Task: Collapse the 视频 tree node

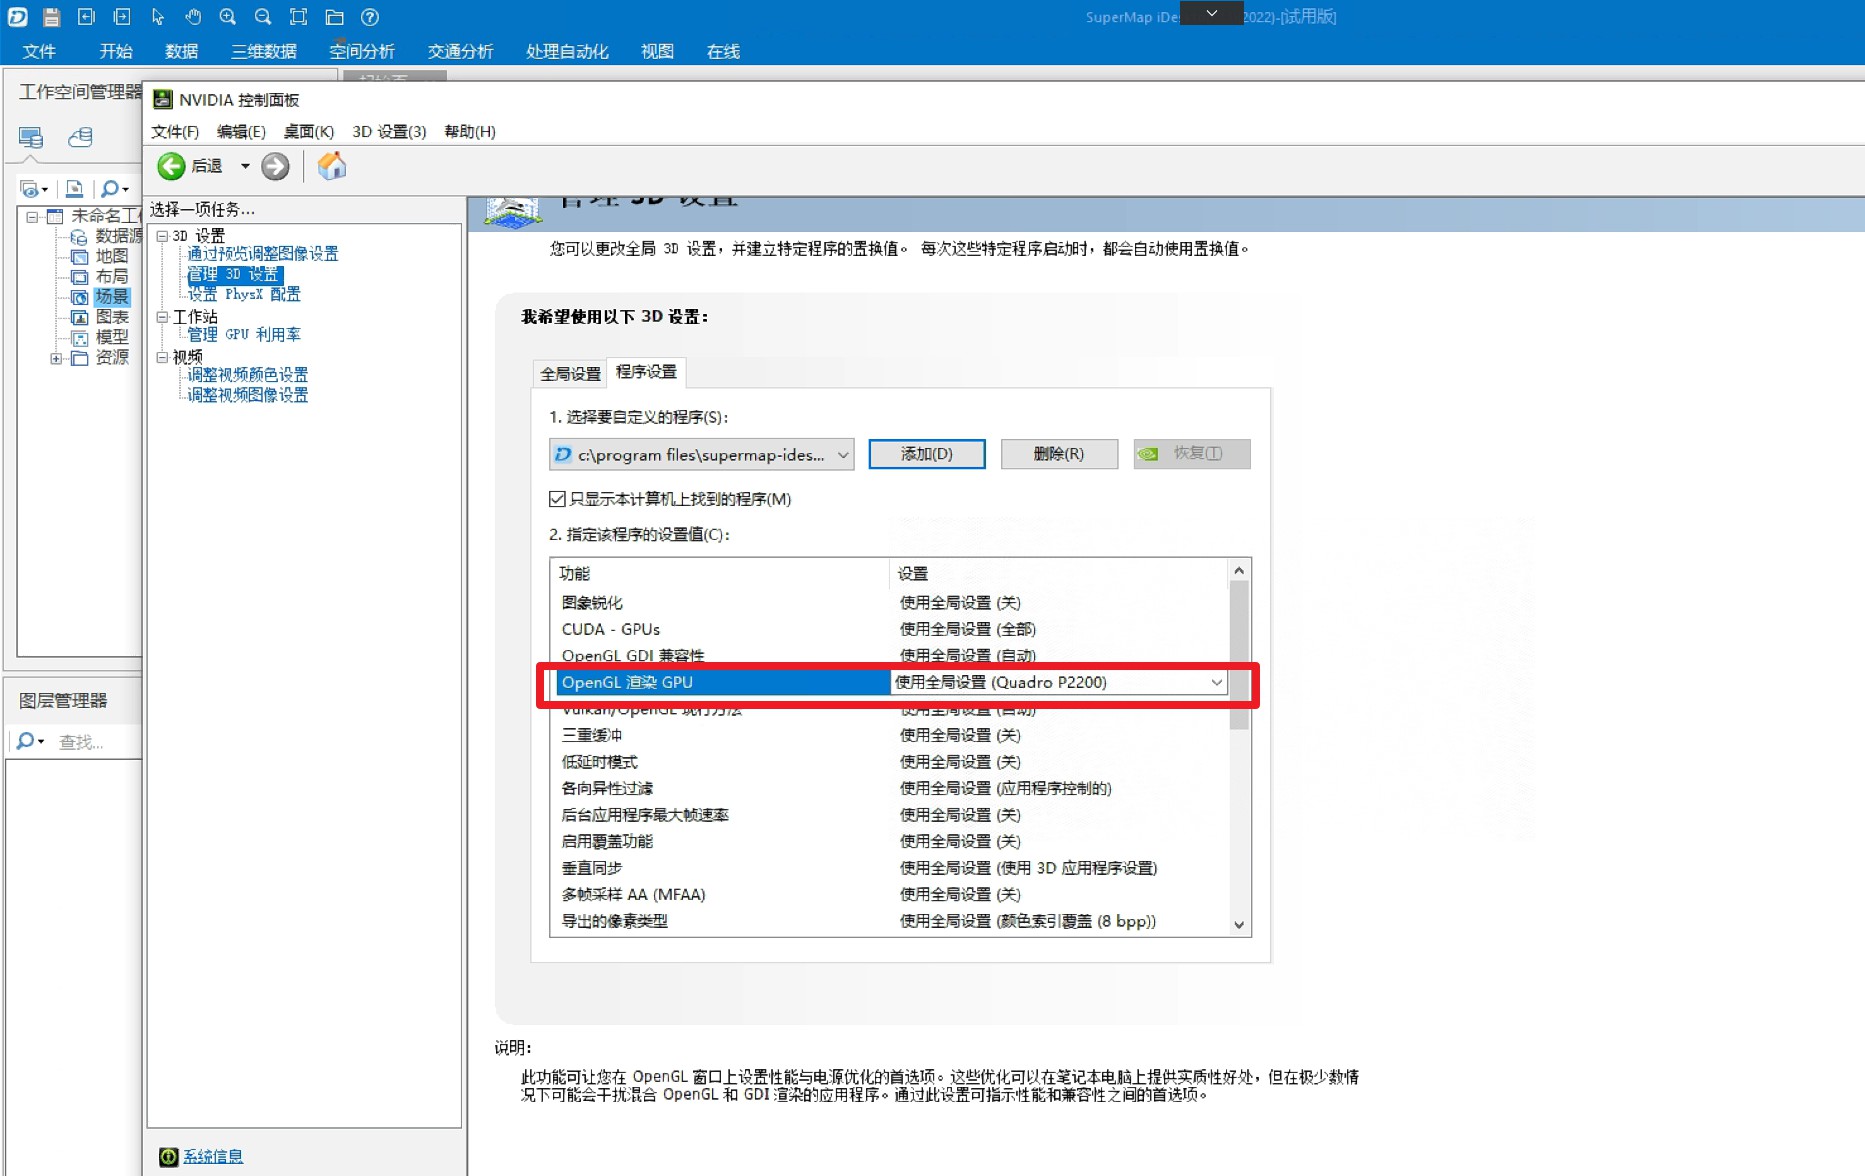Action: 162,357
